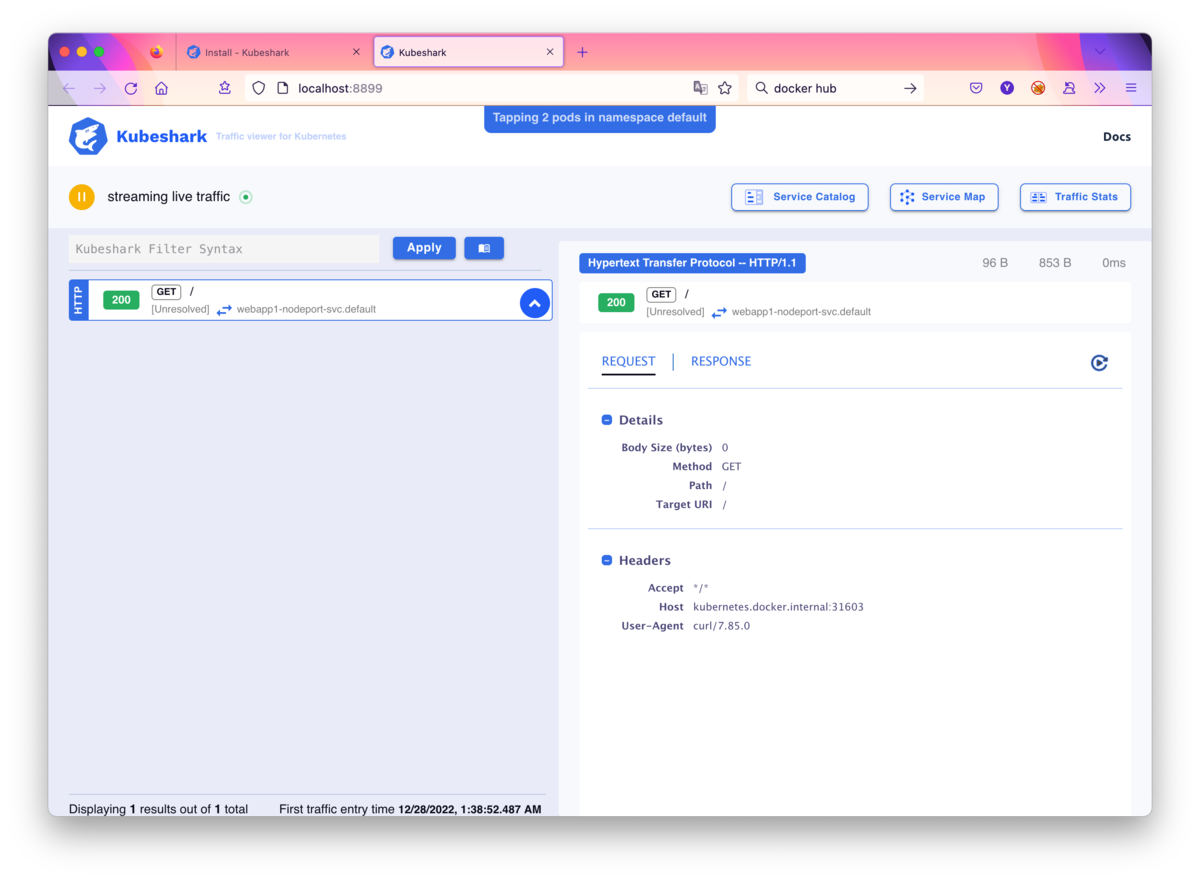Apply the Kubeshark filter
The image size is (1200, 880).
pos(424,248)
